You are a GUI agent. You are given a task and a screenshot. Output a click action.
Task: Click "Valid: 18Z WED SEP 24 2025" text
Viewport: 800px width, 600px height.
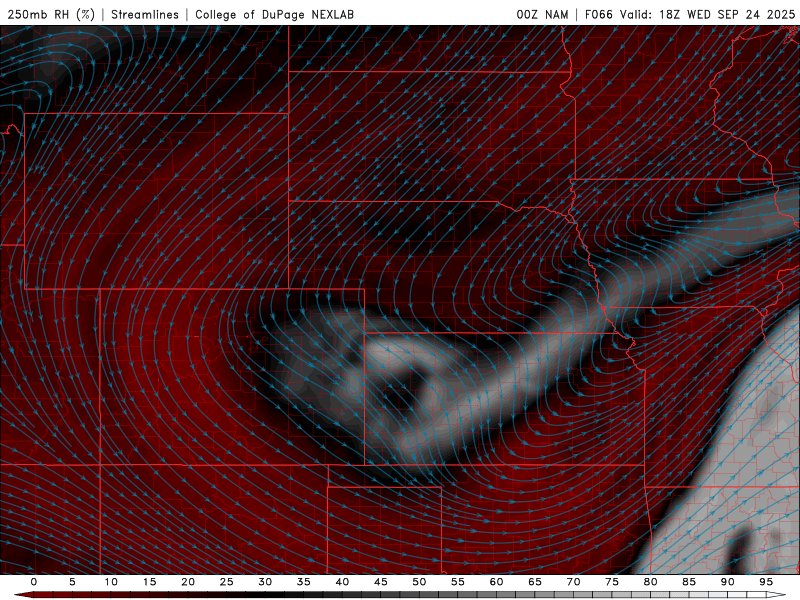coord(708,14)
